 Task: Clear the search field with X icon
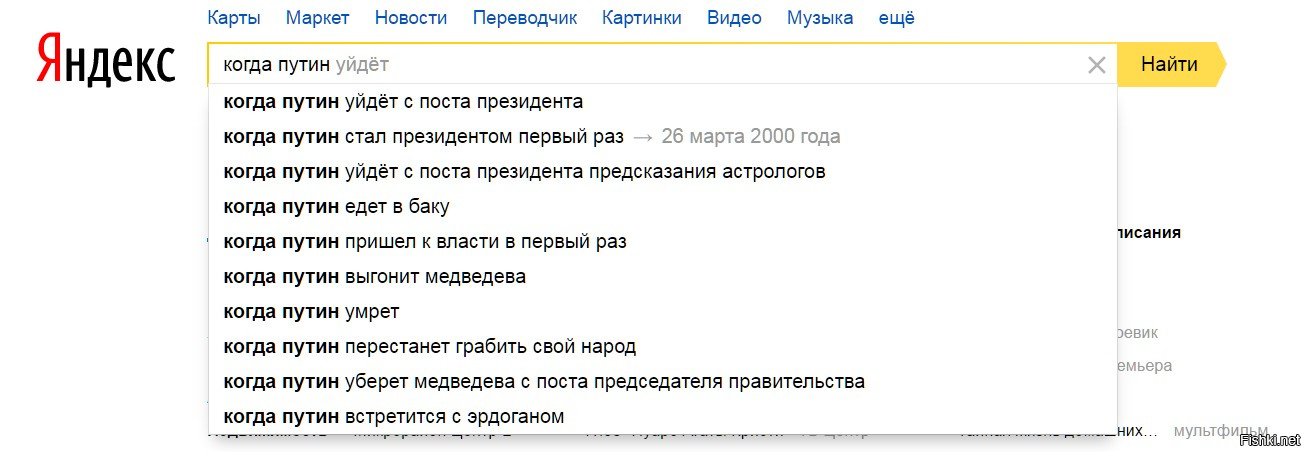pyautogui.click(x=1096, y=65)
